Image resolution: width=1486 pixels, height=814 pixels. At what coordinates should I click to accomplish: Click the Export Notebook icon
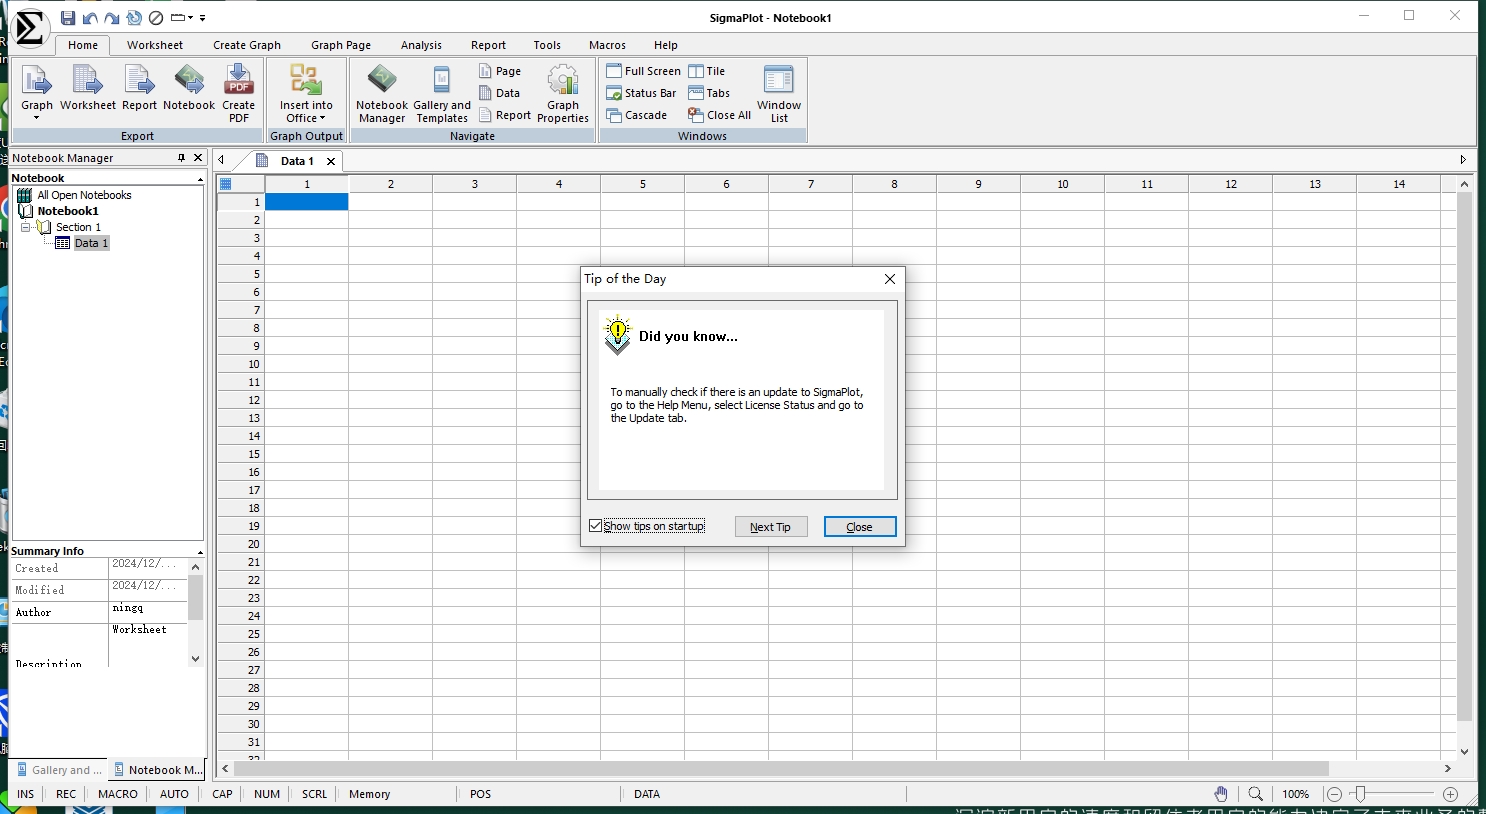189,88
